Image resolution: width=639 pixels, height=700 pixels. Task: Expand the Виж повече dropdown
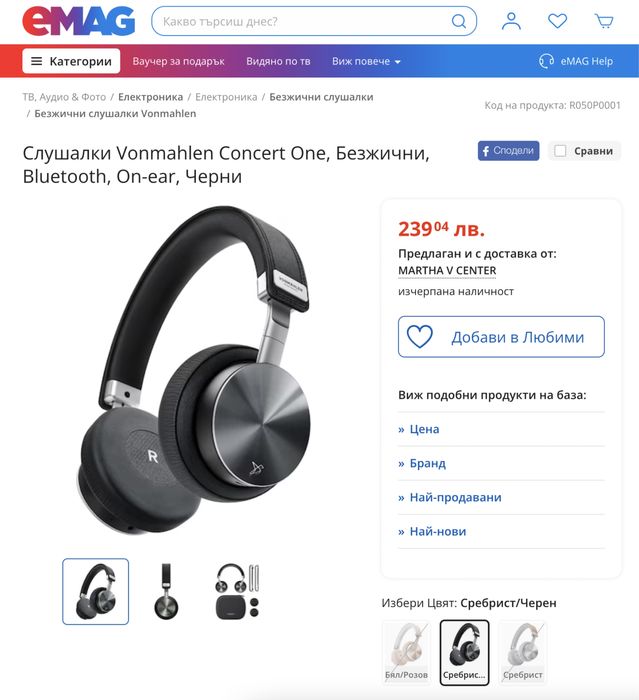(x=366, y=61)
